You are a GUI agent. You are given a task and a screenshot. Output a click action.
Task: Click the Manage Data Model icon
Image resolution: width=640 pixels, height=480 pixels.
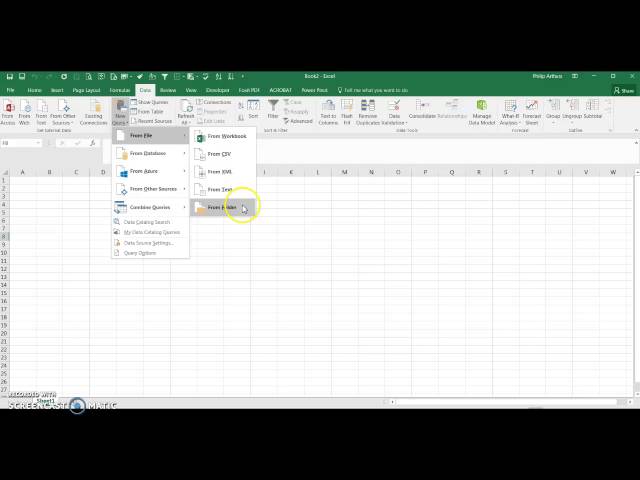pyautogui.click(x=482, y=111)
